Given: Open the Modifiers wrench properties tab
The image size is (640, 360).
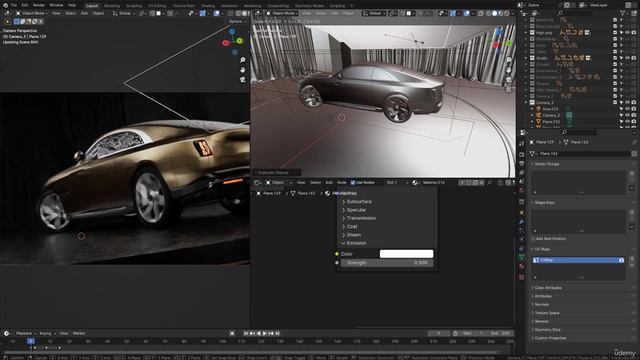Looking at the screenshot, I should click(522, 222).
